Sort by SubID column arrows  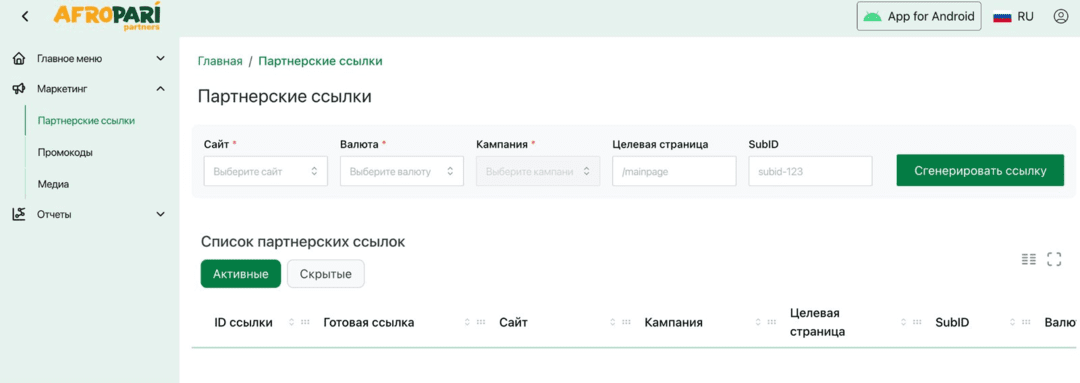click(1013, 322)
